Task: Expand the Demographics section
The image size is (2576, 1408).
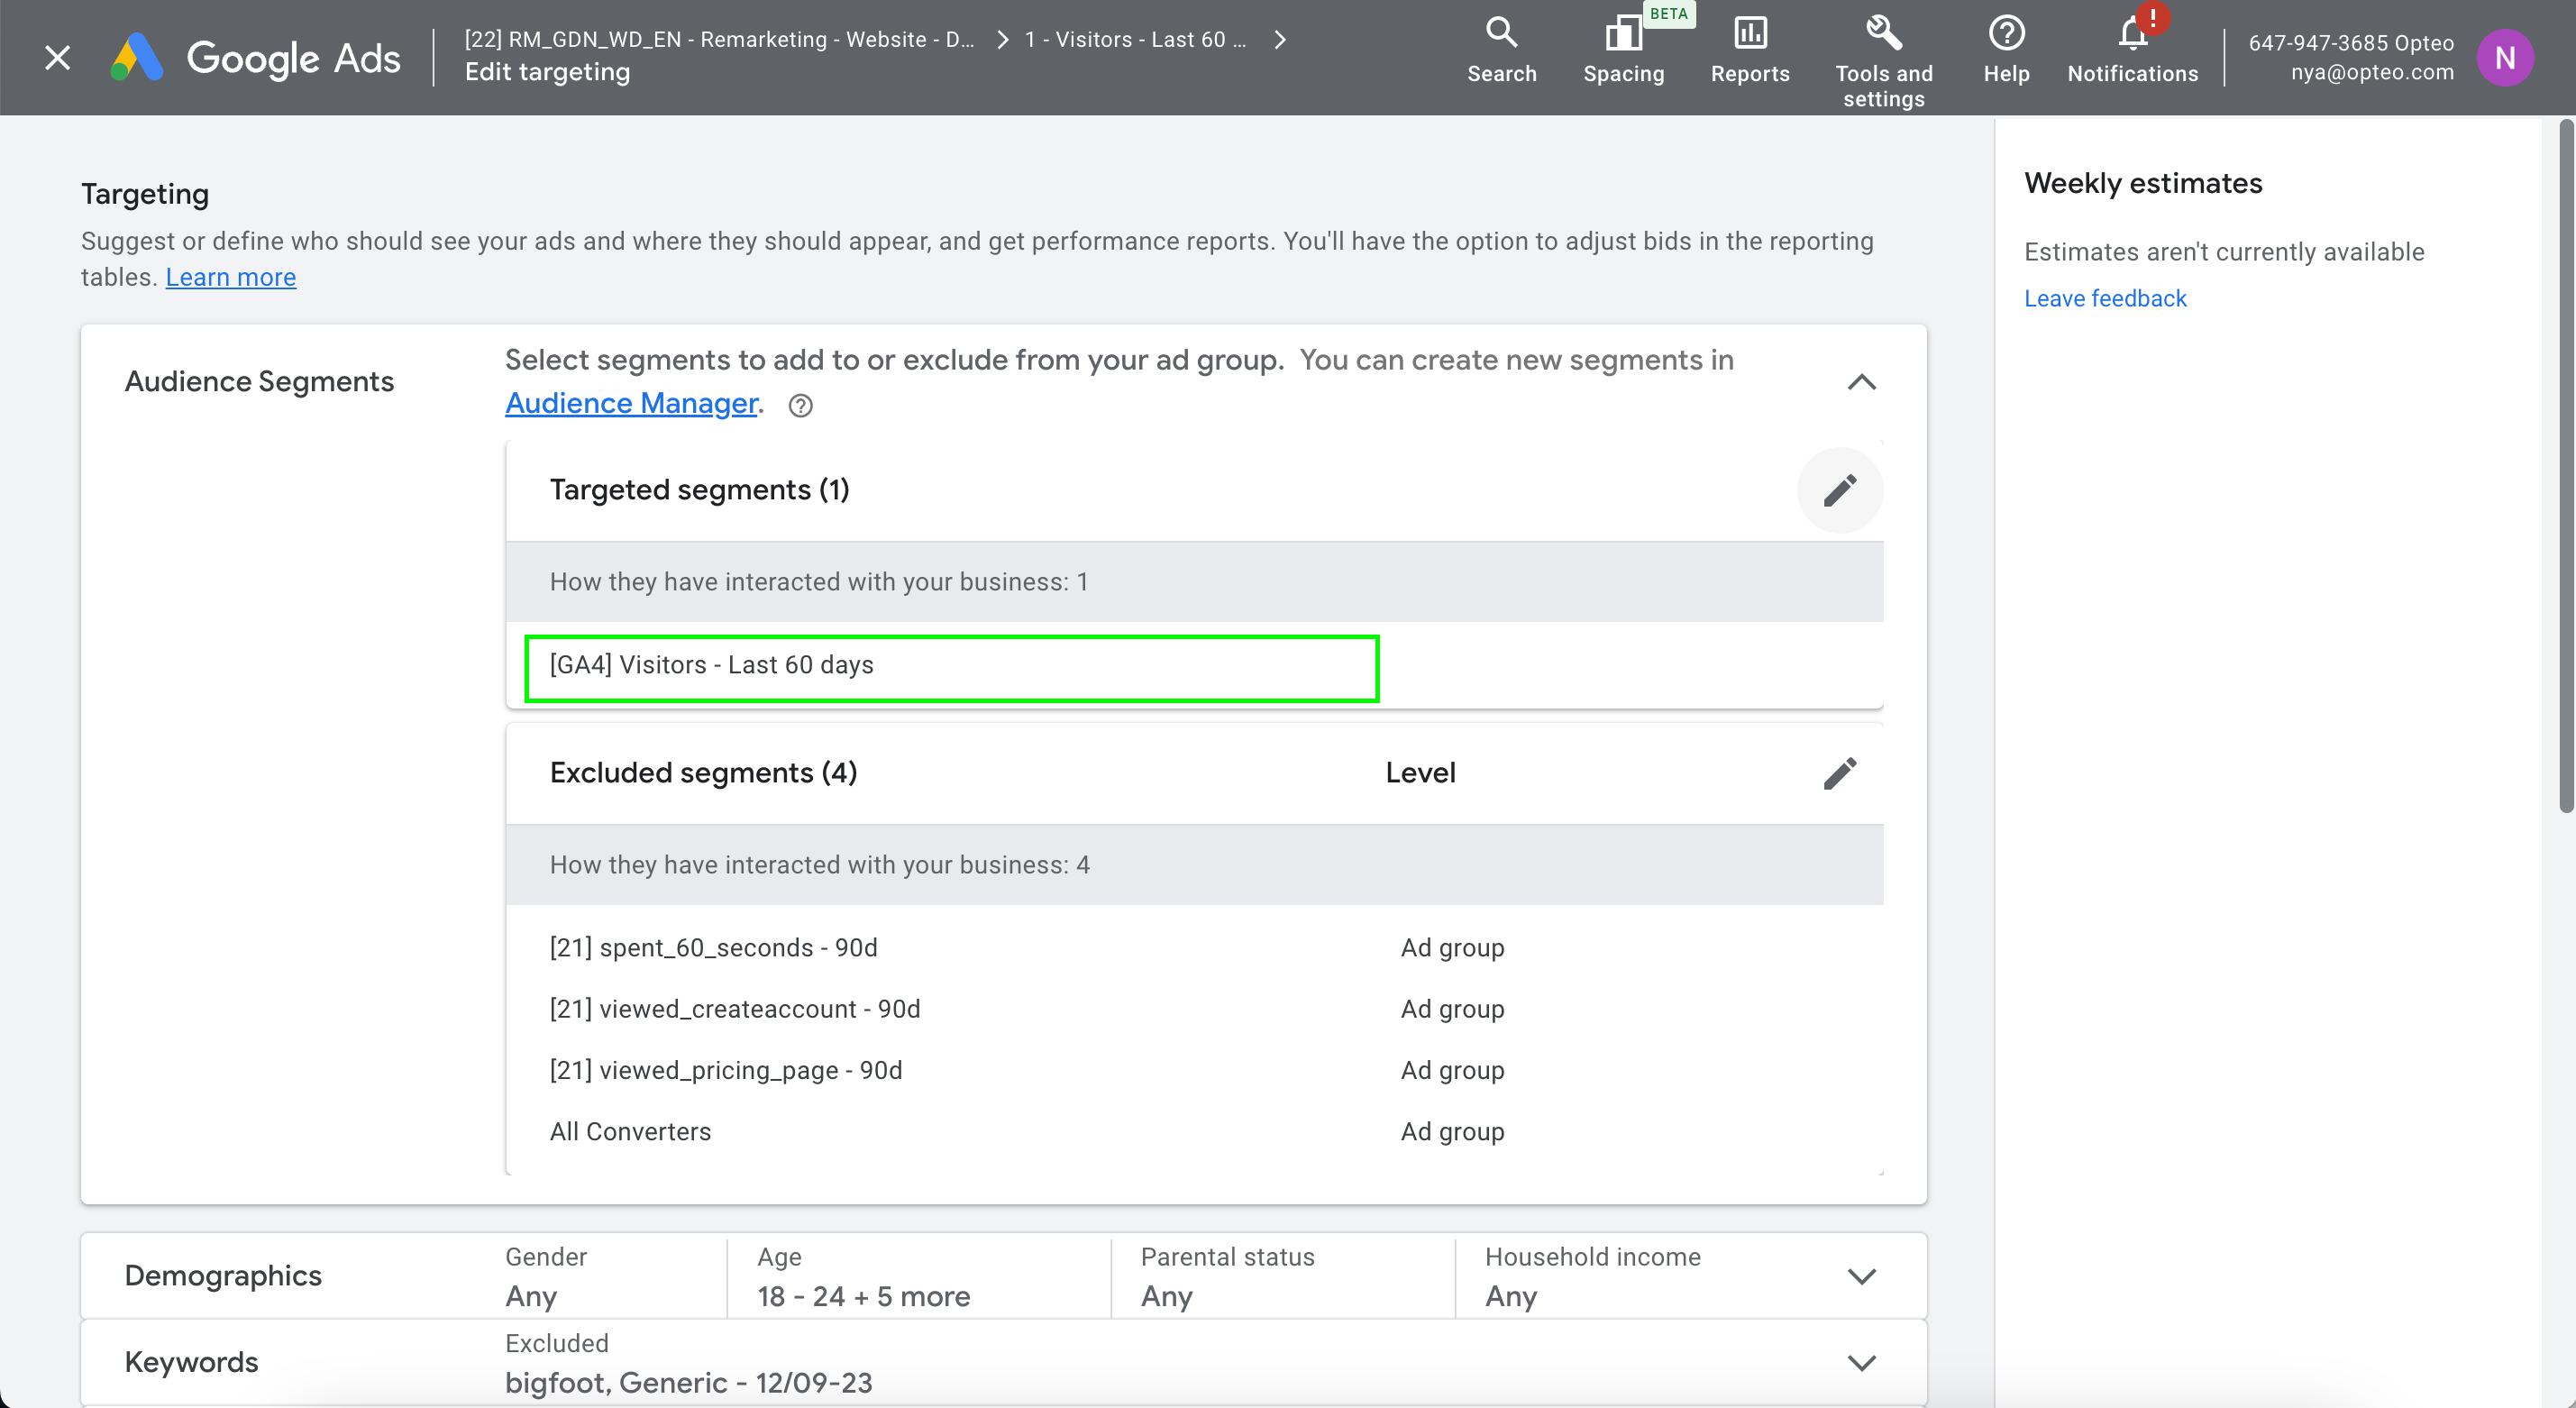Action: pos(1861,1276)
